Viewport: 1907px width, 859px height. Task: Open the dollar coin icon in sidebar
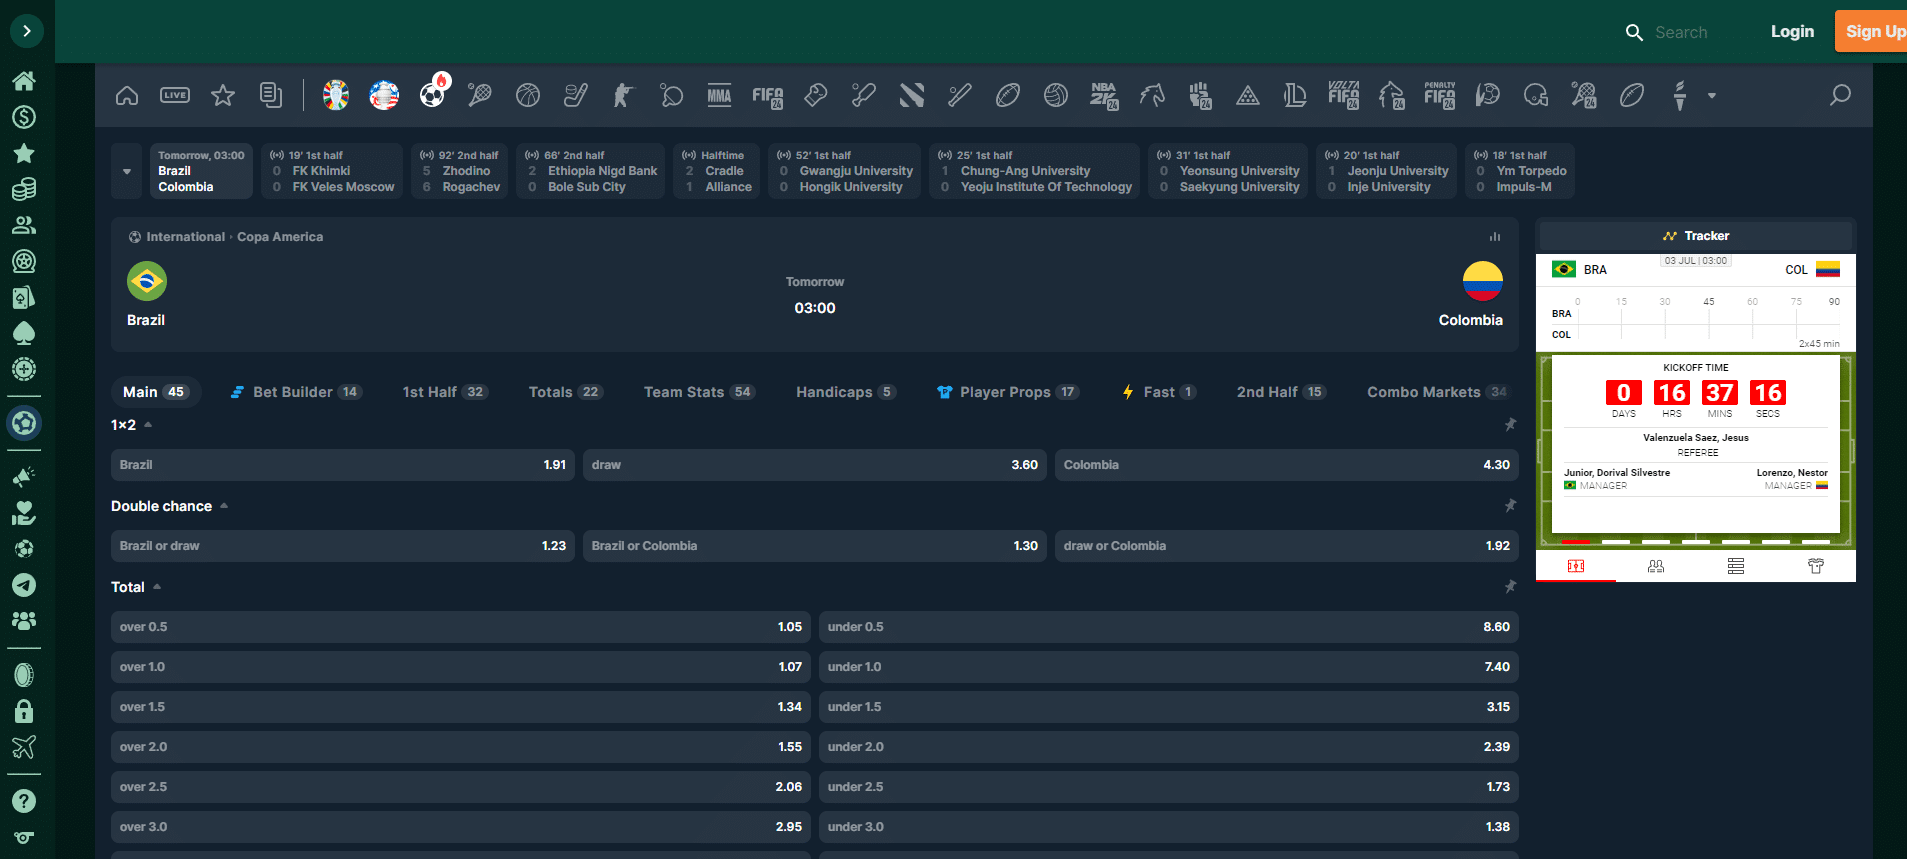pos(24,117)
